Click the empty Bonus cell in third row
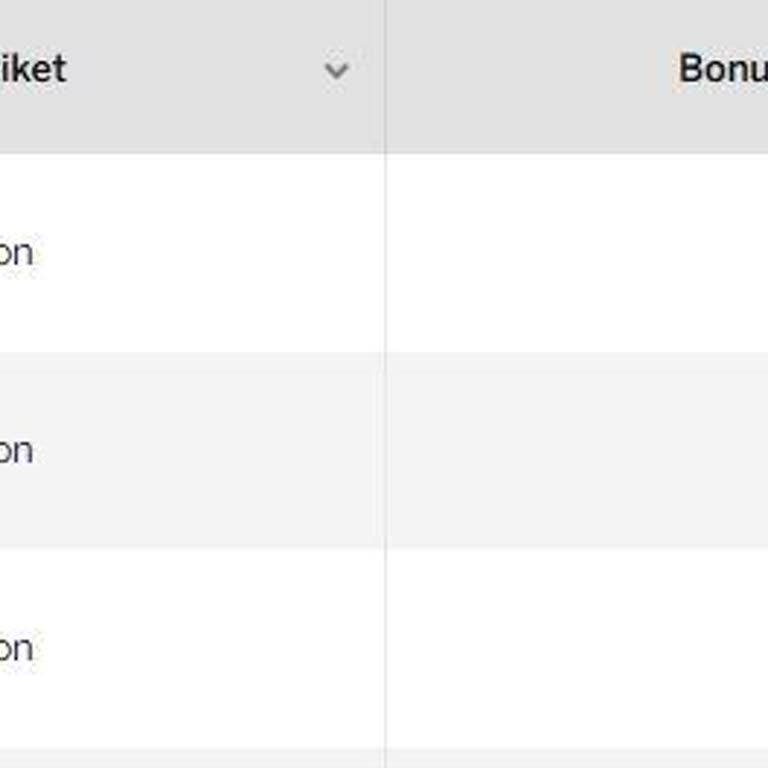 tap(576, 648)
